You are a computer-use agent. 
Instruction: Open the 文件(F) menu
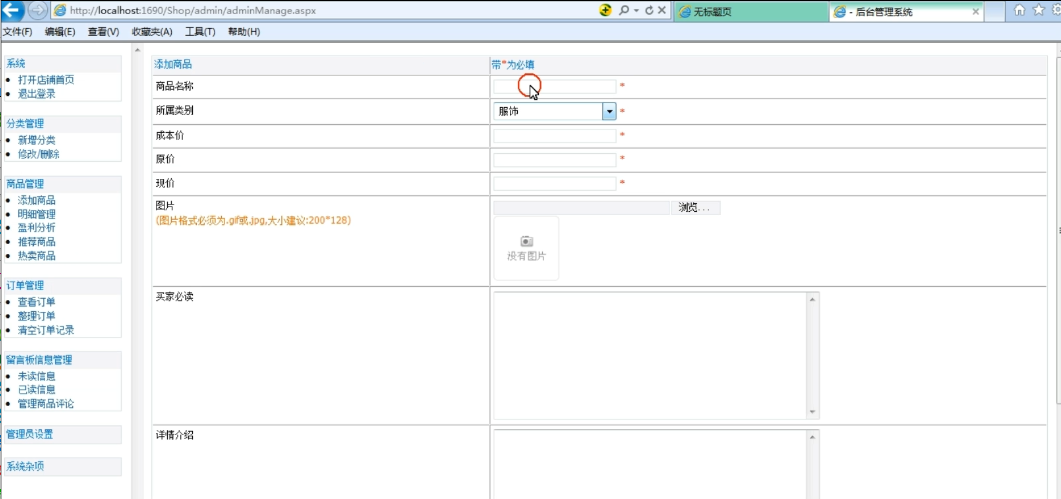(17, 32)
